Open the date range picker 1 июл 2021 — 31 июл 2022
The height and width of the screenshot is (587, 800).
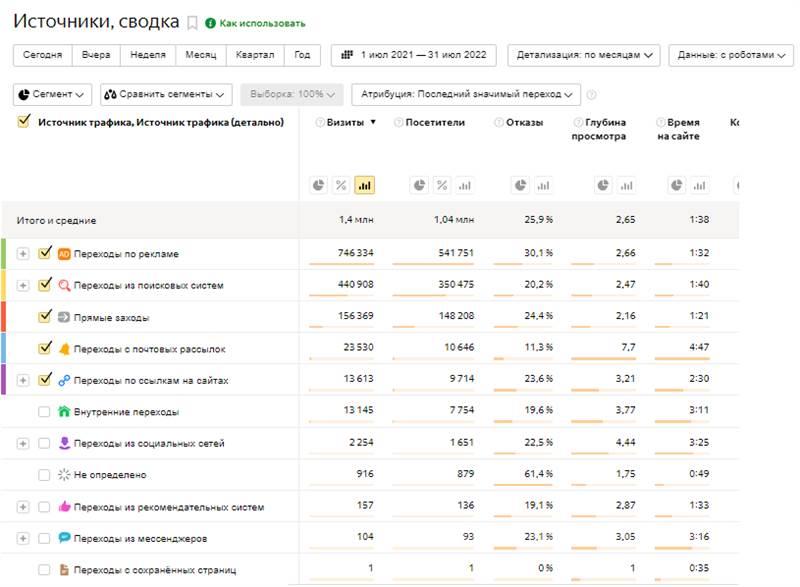click(414, 55)
